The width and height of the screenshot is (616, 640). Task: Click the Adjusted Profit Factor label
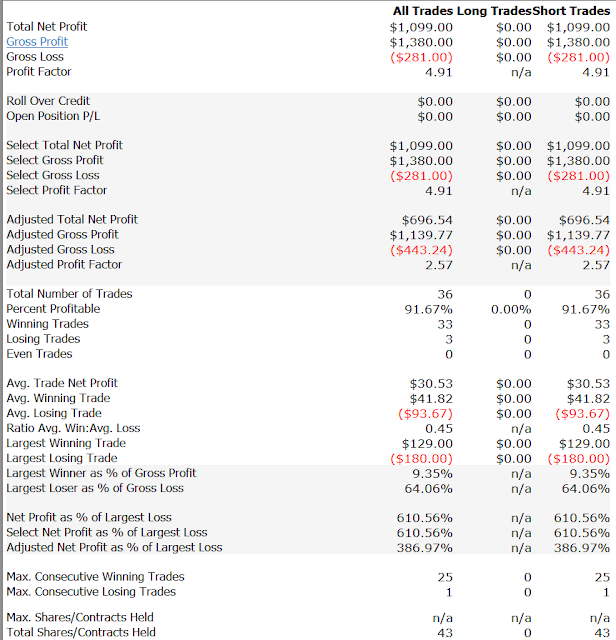64,264
